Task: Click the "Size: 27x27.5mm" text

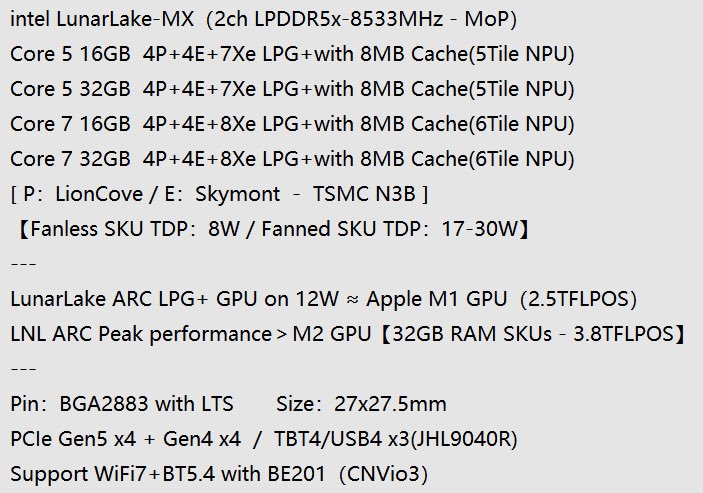Action: (x=360, y=404)
